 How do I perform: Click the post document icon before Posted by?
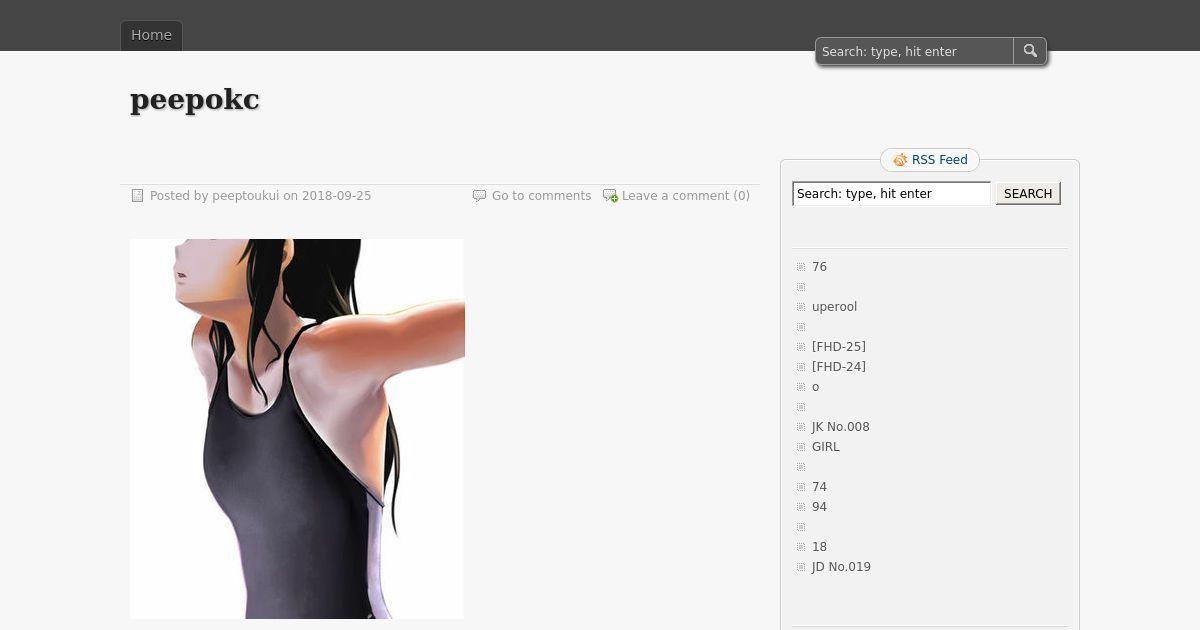[x=138, y=196]
